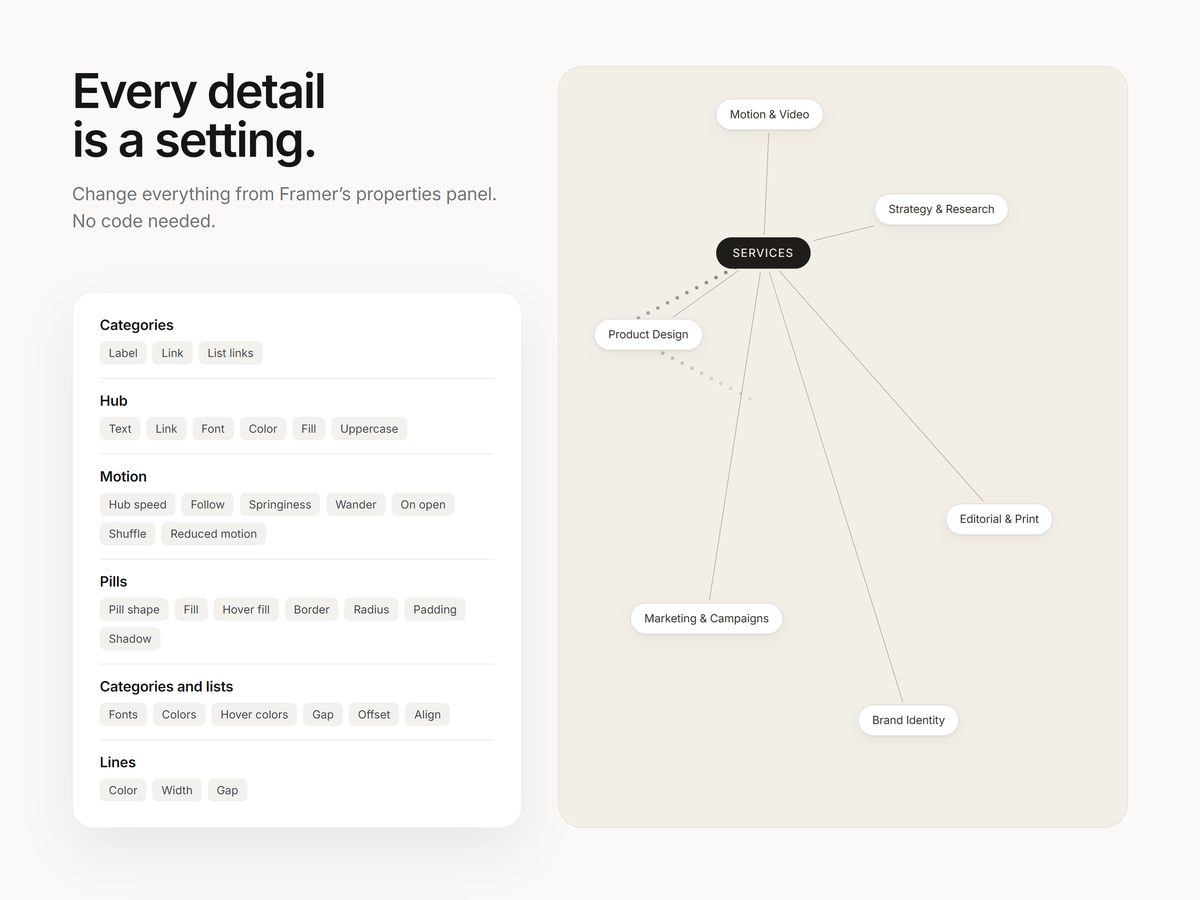Click the Font tag under Hub
The width and height of the screenshot is (1200, 900).
coord(213,429)
